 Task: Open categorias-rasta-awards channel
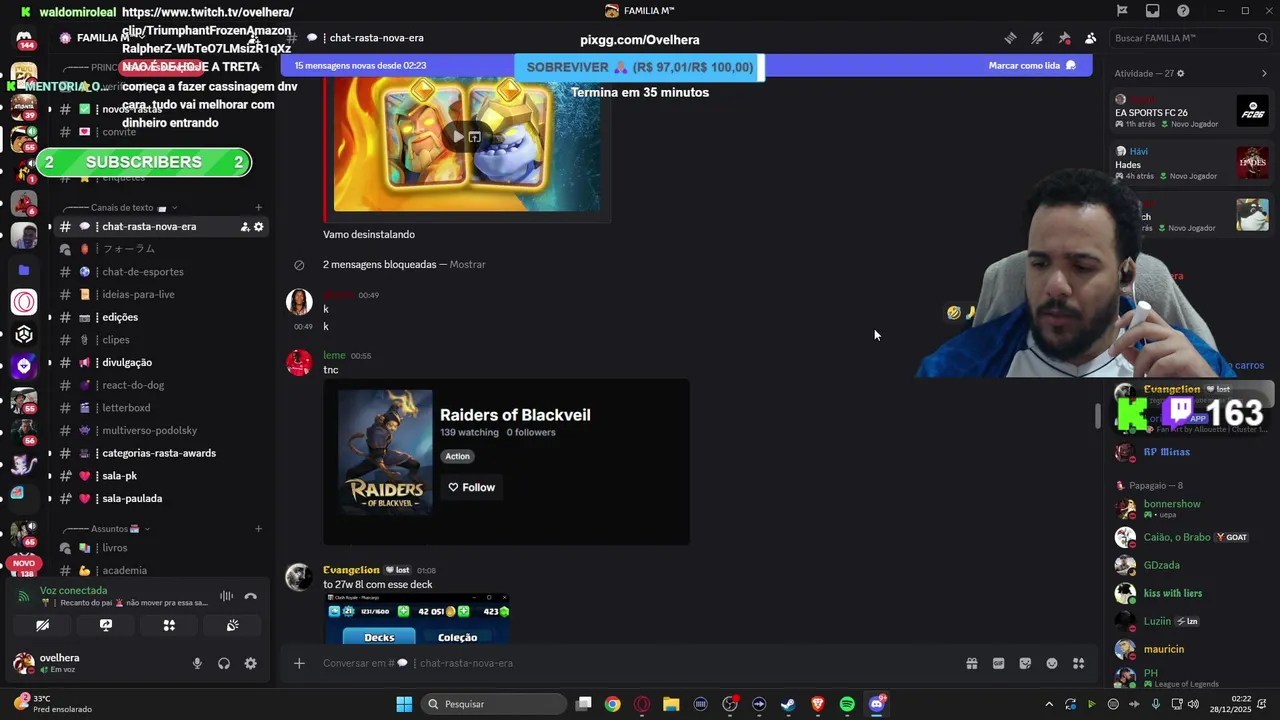159,453
